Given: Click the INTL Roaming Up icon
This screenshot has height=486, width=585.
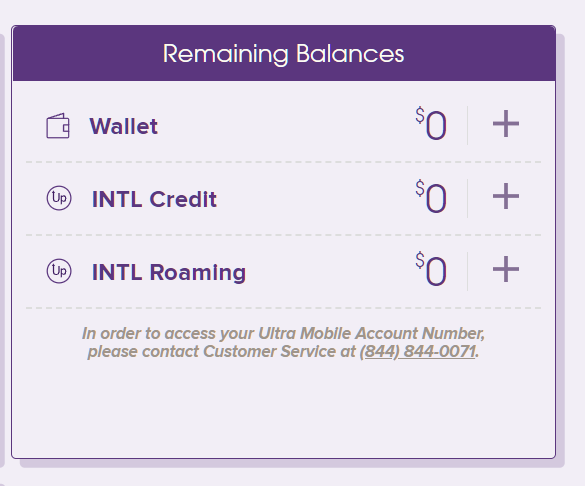Looking at the screenshot, I should 59,271.
